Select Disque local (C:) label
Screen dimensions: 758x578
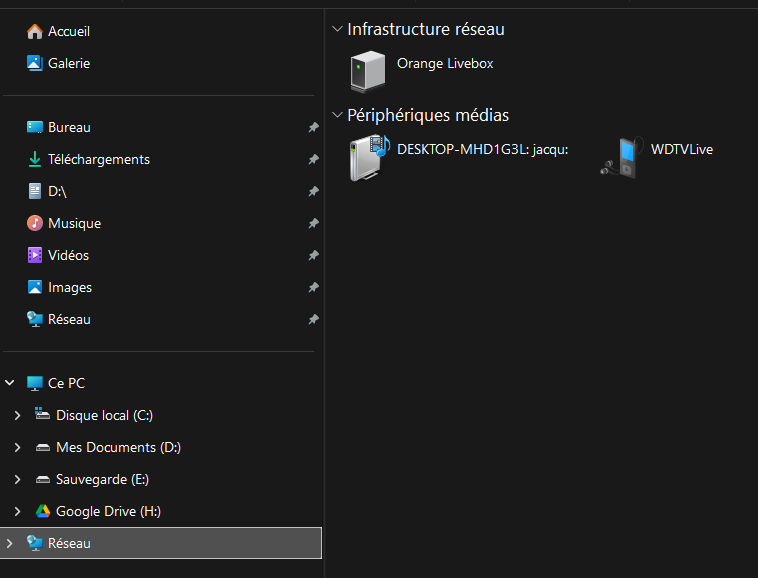coord(104,416)
